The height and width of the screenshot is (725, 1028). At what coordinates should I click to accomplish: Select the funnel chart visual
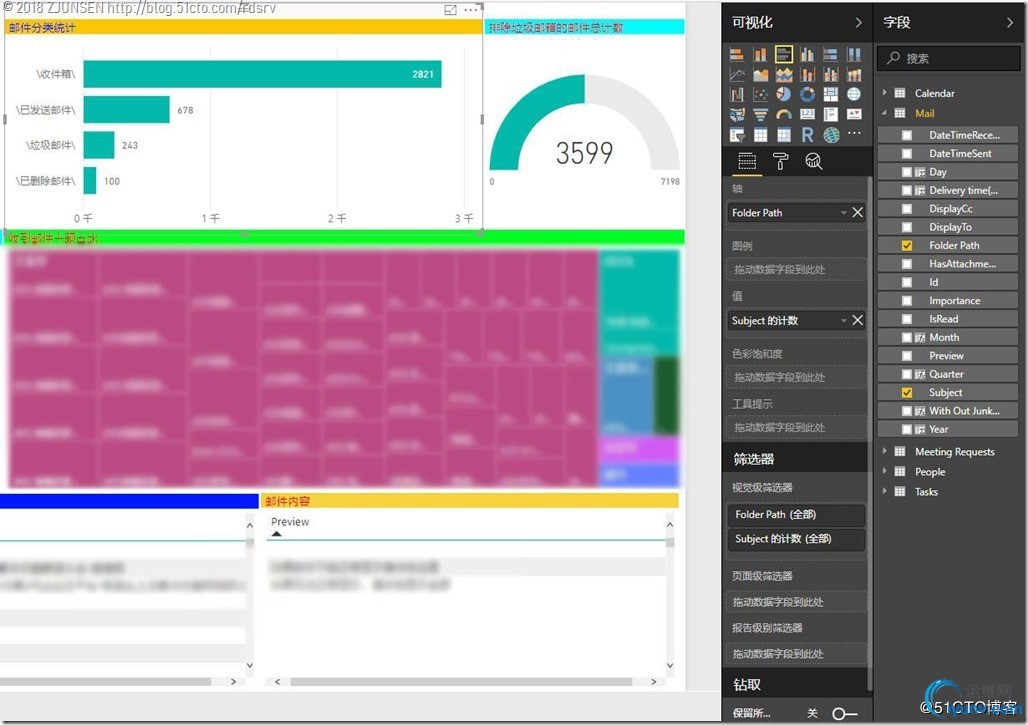[x=761, y=115]
